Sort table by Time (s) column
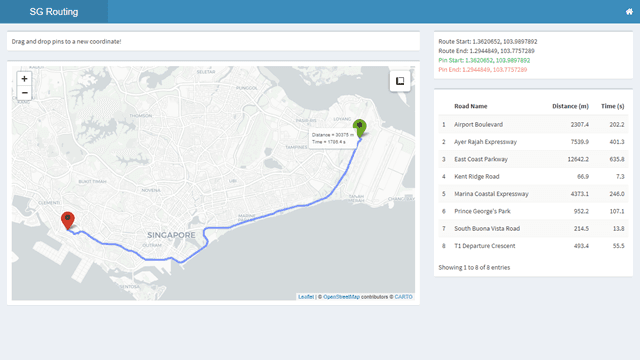 pos(613,106)
